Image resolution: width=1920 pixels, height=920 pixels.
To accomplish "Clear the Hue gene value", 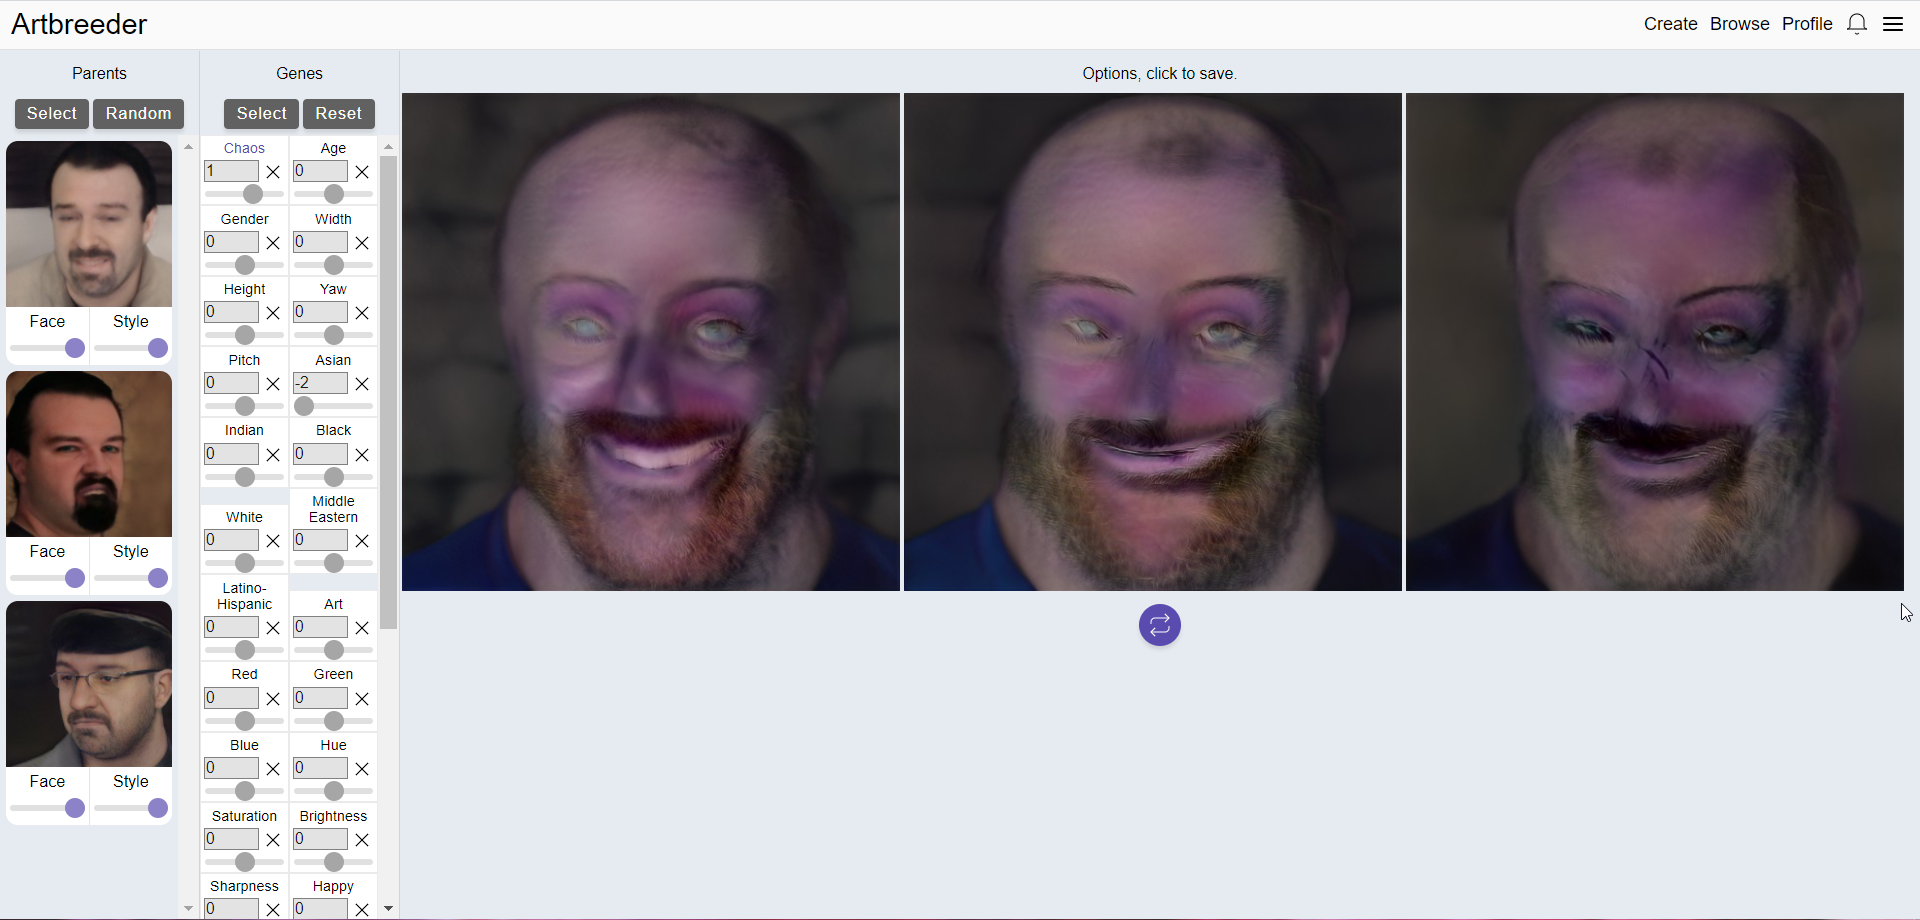I will click(x=362, y=769).
